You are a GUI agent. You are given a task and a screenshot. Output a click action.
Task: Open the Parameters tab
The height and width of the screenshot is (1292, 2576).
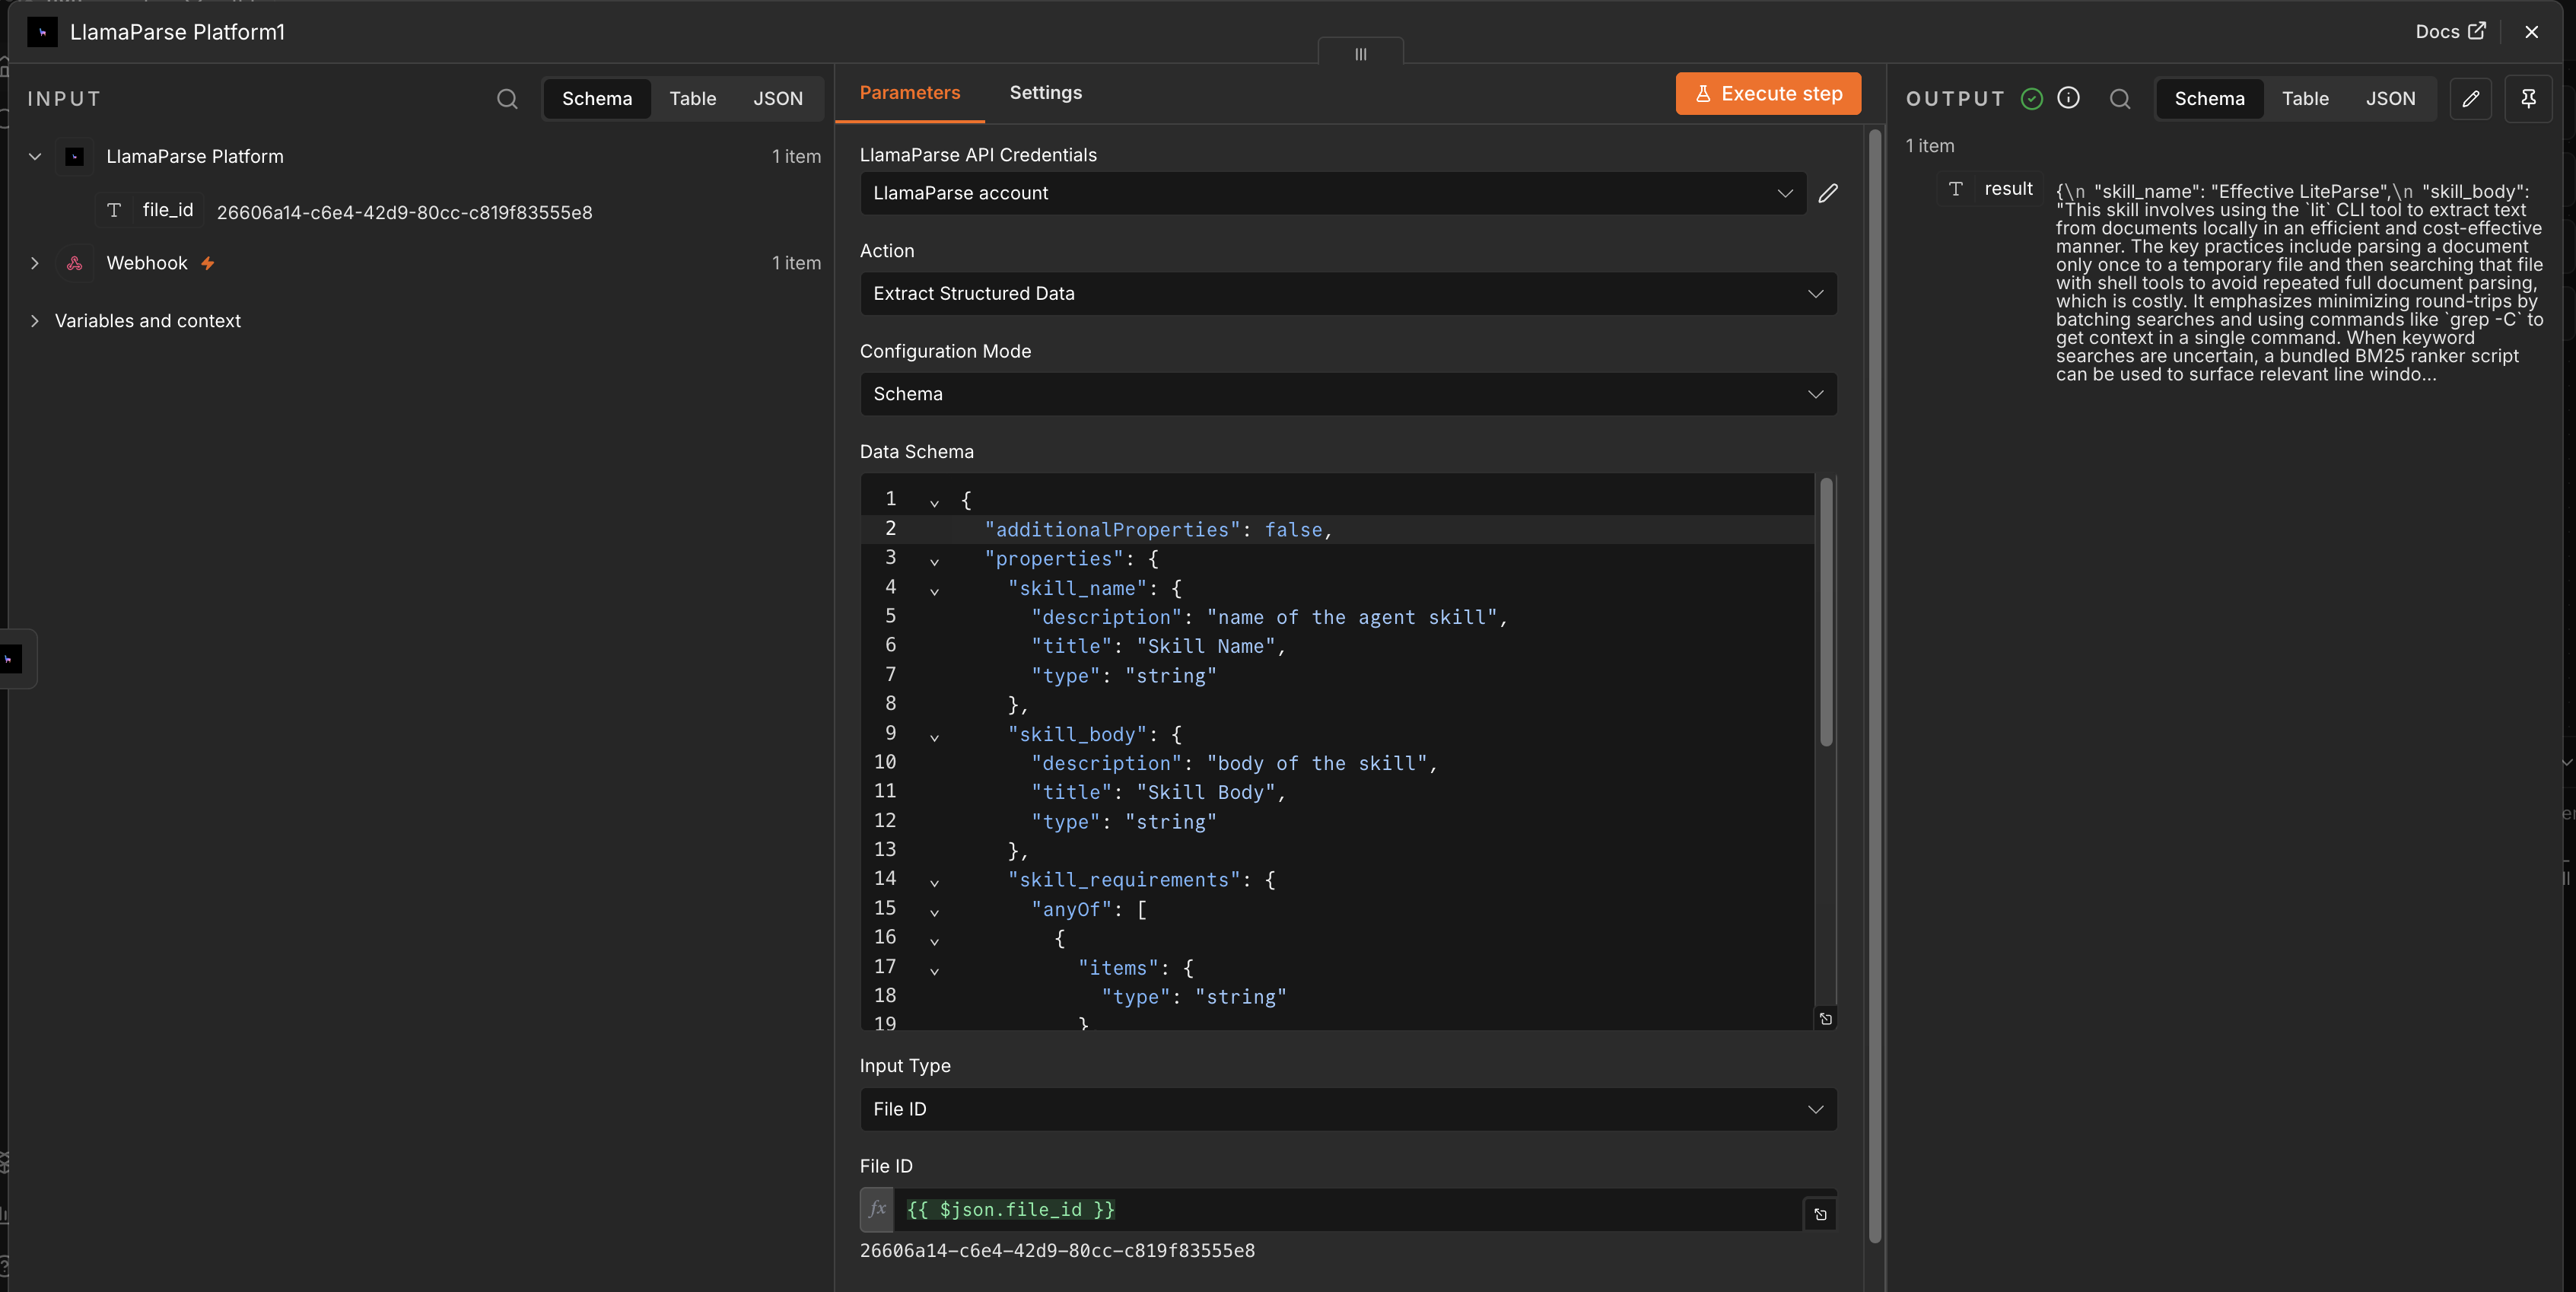coord(910,93)
